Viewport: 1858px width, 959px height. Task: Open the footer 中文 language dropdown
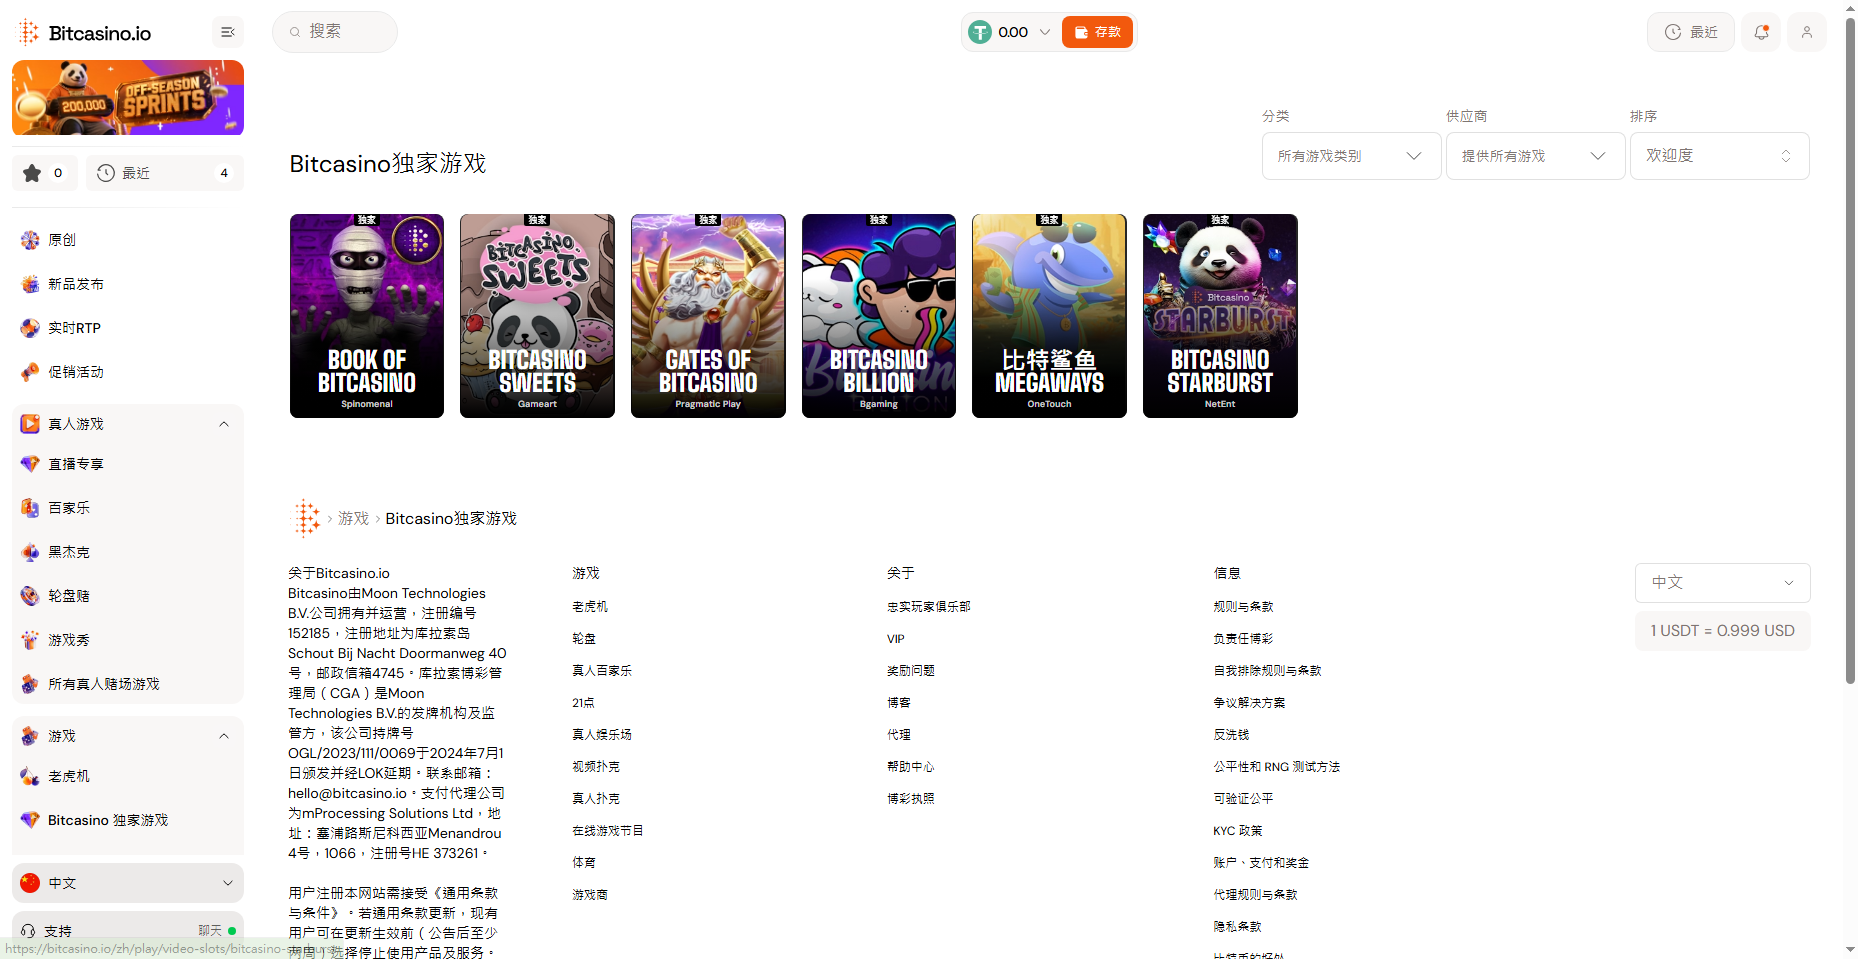click(x=1722, y=583)
